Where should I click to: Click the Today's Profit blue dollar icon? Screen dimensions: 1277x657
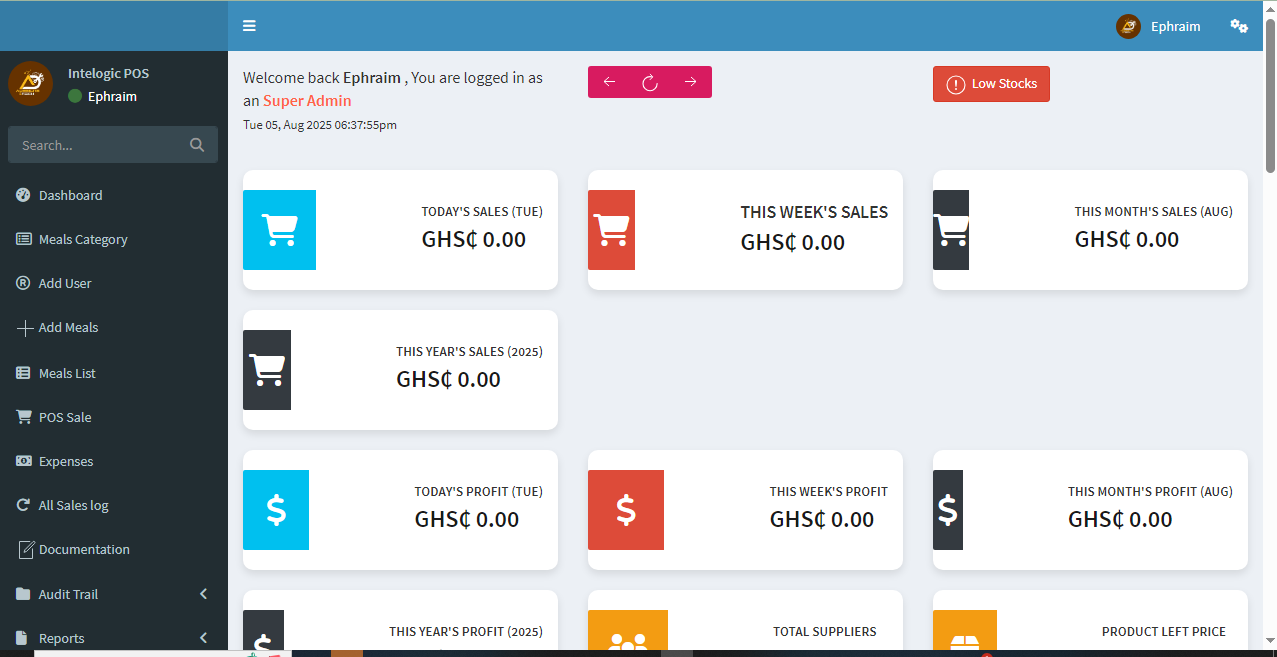click(x=276, y=510)
